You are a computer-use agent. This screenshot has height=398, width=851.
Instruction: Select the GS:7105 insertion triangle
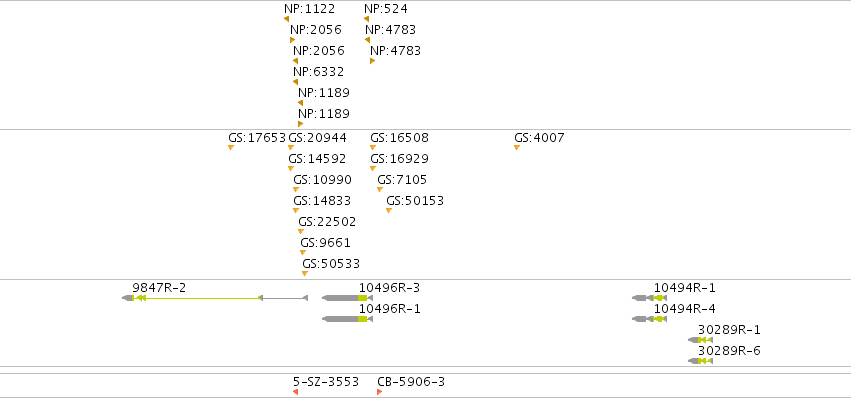point(380,189)
